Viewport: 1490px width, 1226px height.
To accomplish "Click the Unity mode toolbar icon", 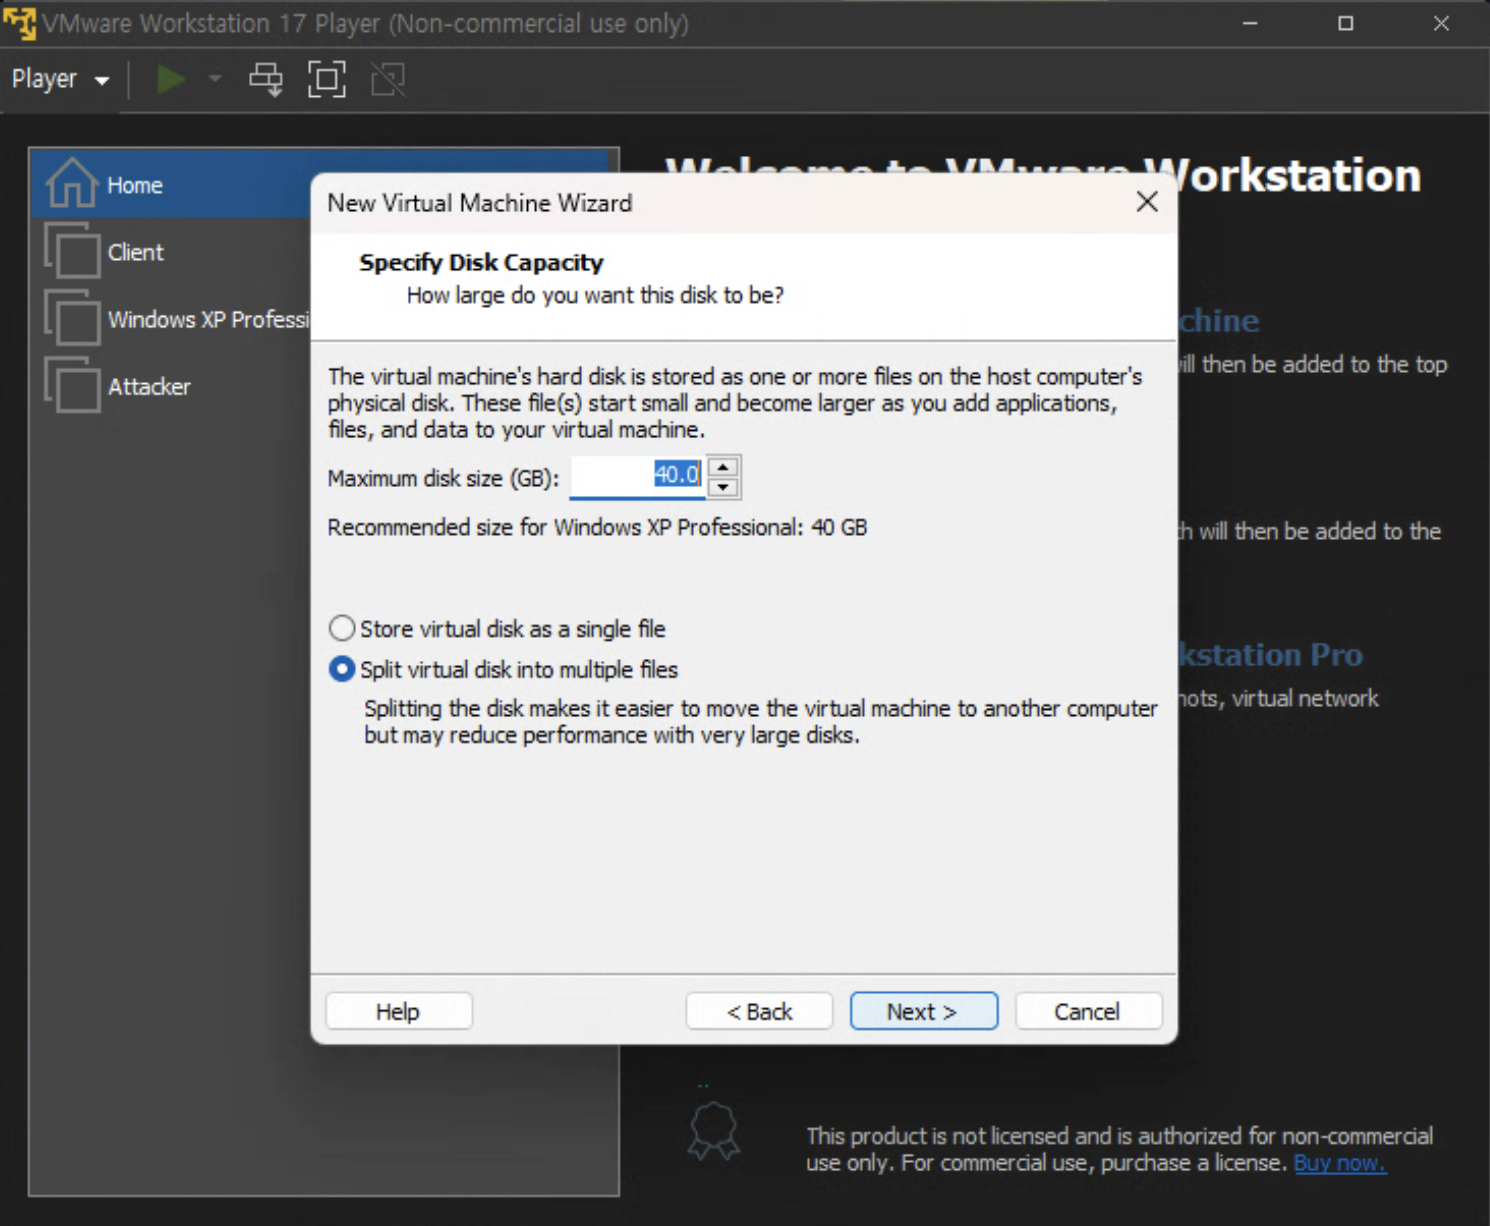I will coord(388,79).
